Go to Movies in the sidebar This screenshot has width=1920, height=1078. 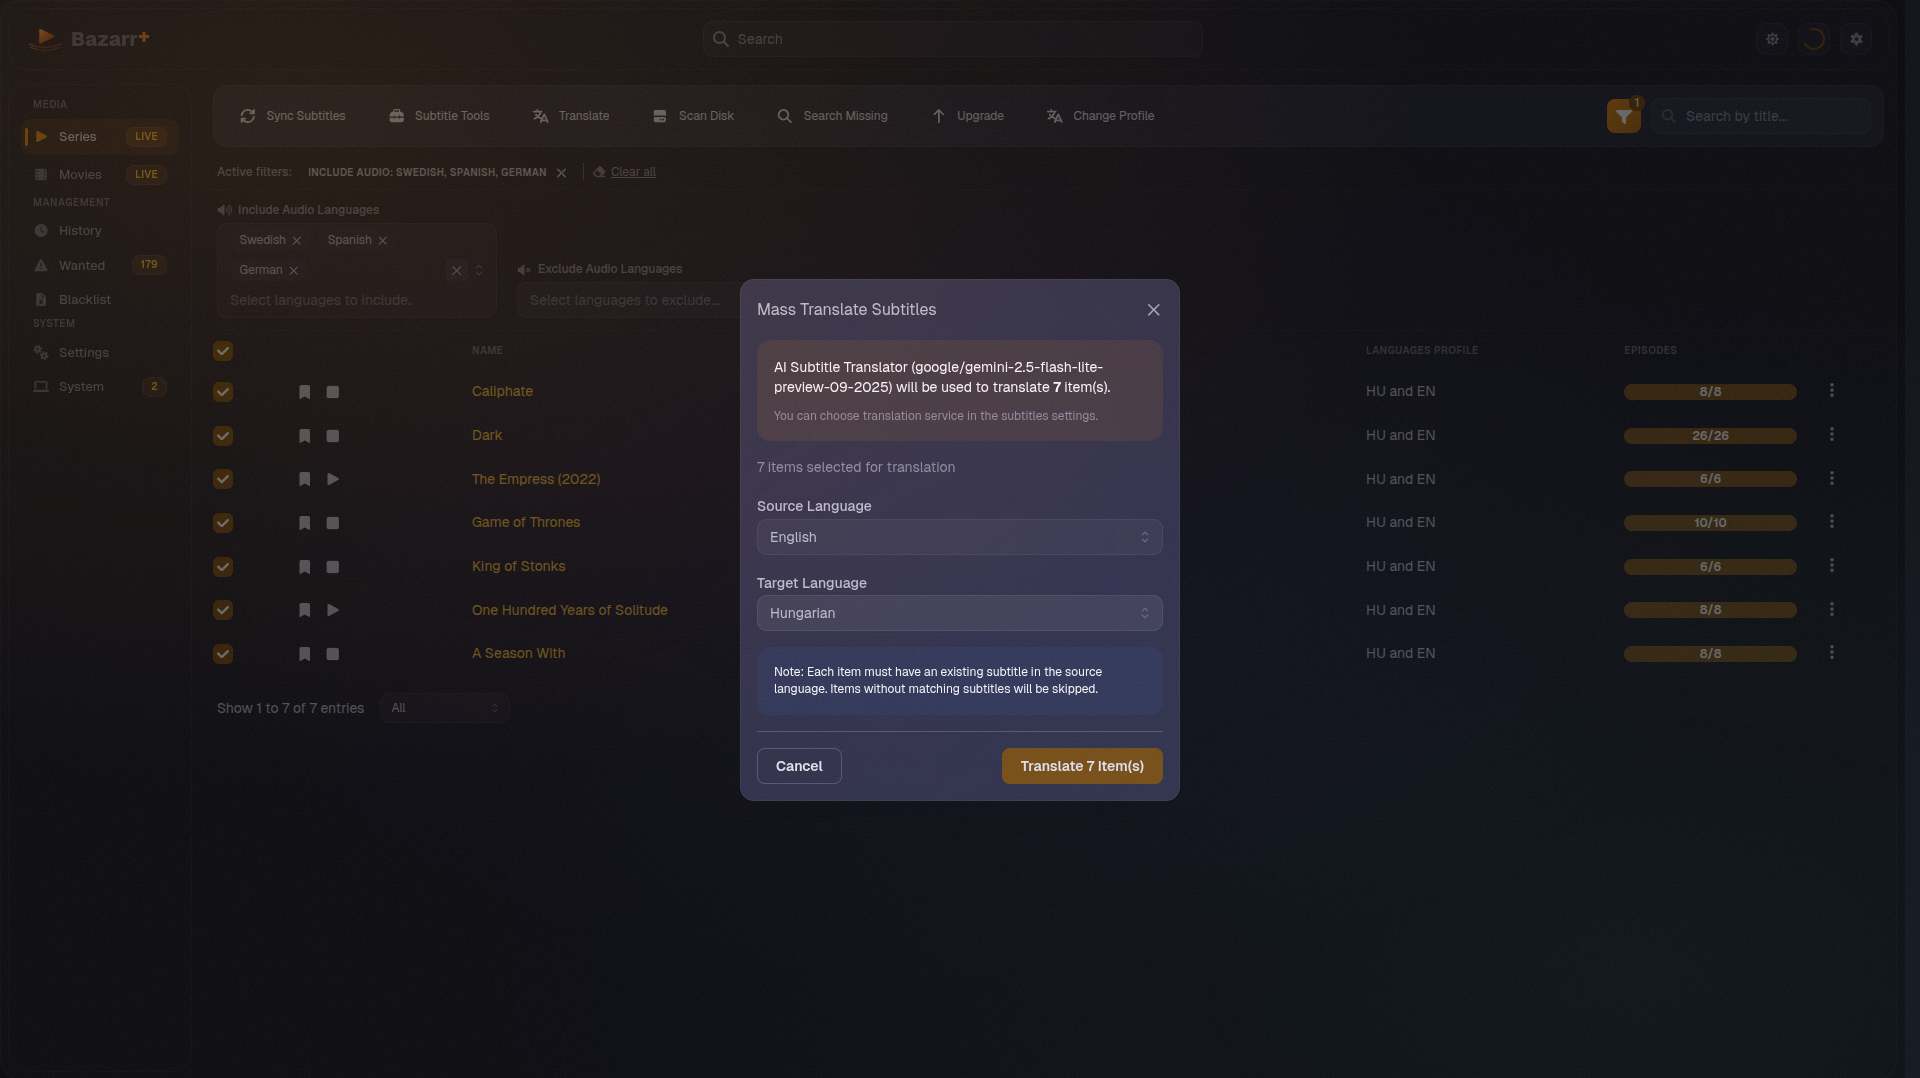pyautogui.click(x=78, y=174)
